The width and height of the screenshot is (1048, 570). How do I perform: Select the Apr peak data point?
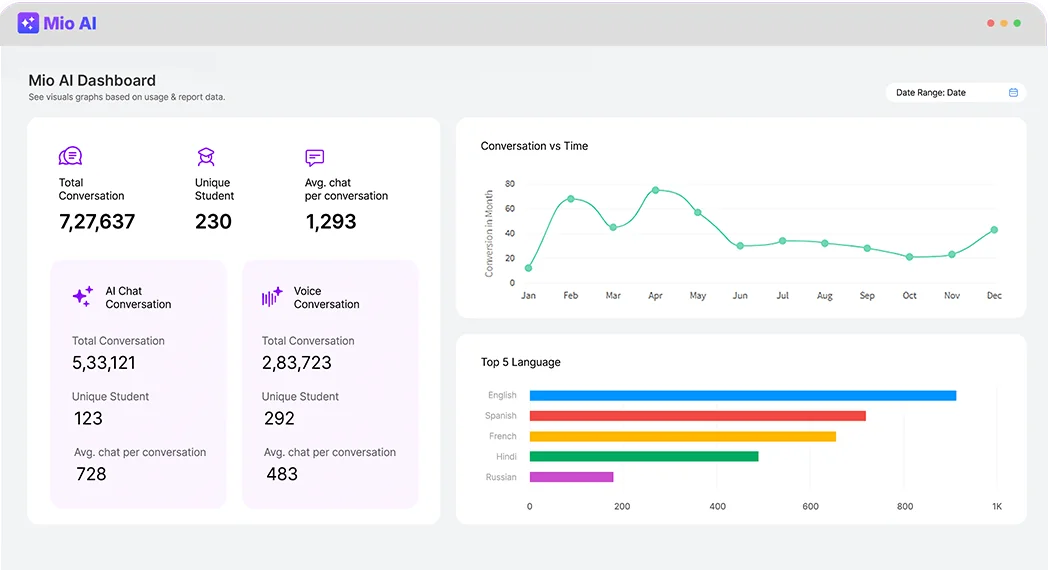click(x=656, y=190)
